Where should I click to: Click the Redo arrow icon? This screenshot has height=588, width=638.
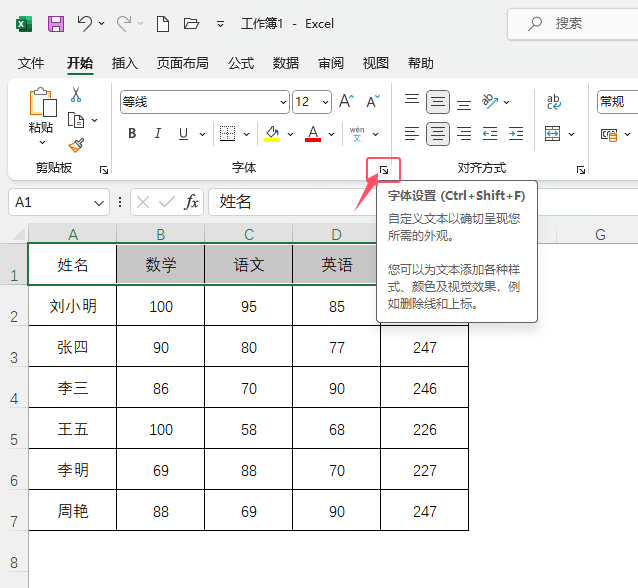pyautogui.click(x=124, y=23)
